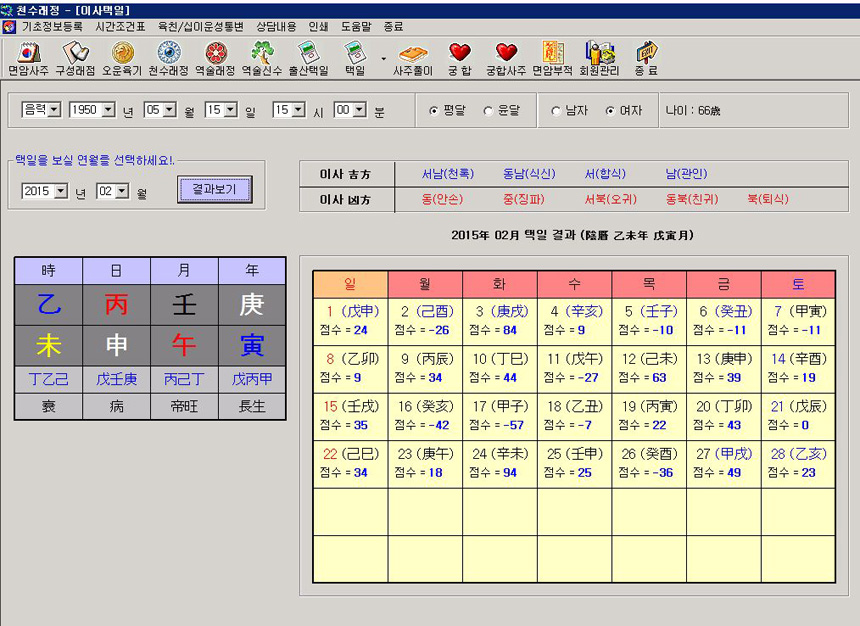Open the 면암사주 toolbar icon

tap(28, 58)
